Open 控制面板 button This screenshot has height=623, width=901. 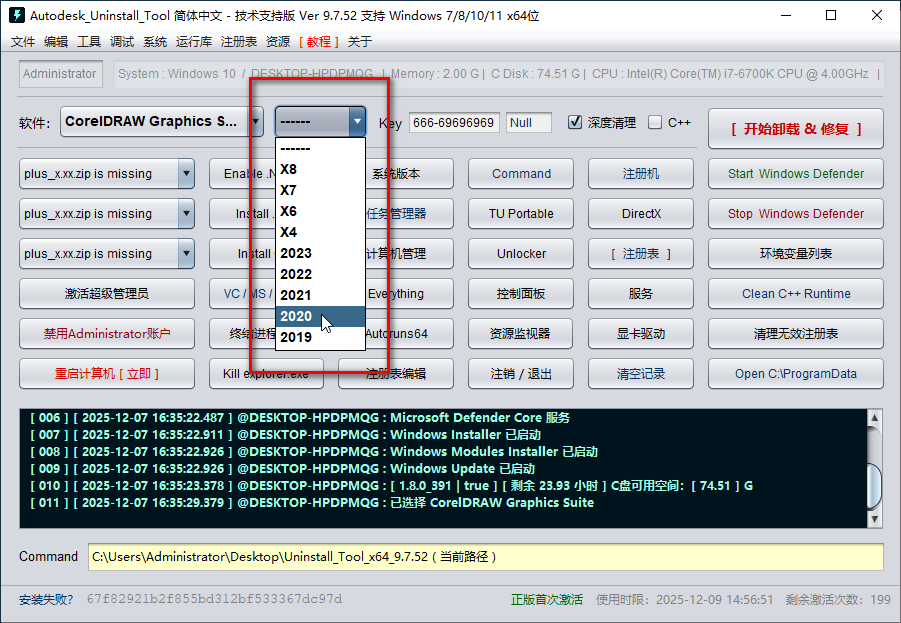tap(521, 294)
